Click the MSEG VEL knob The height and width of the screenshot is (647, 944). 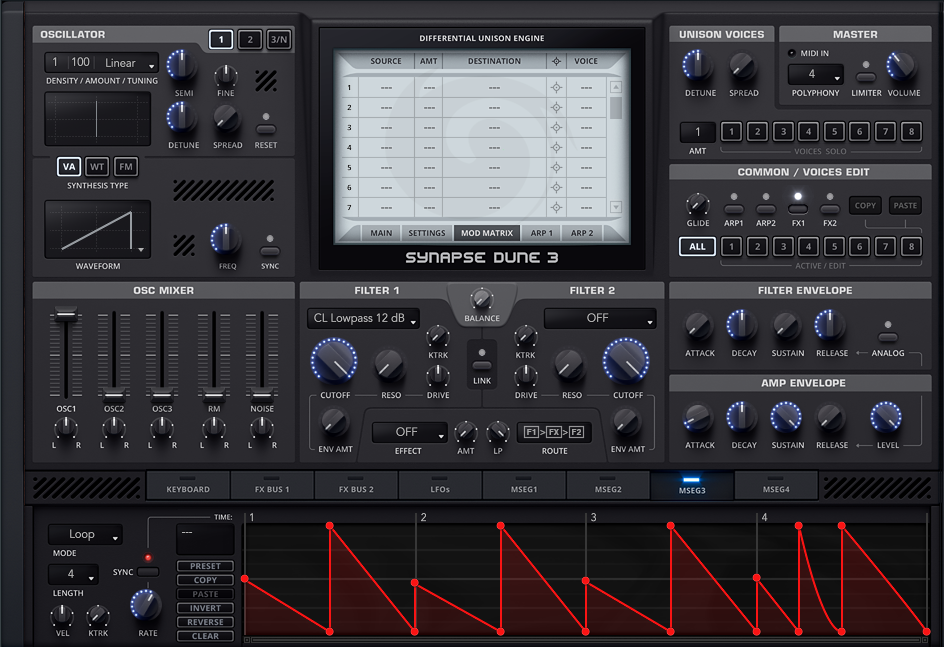point(62,616)
